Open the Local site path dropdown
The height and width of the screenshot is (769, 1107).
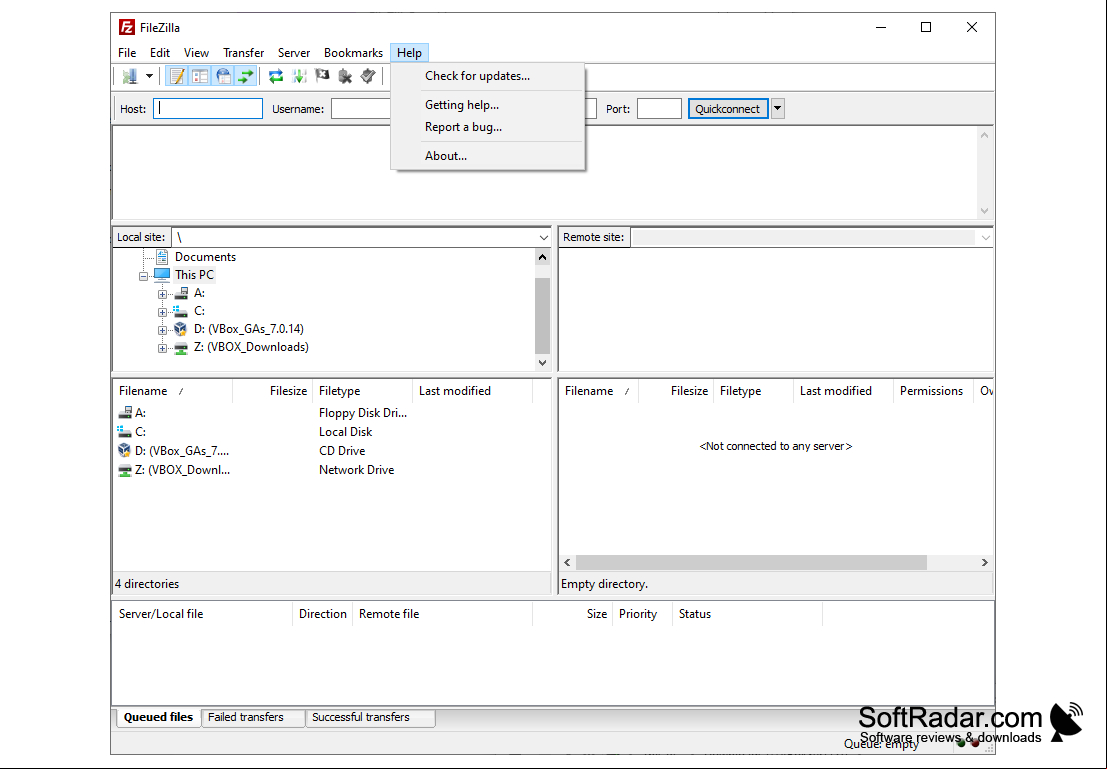point(543,238)
